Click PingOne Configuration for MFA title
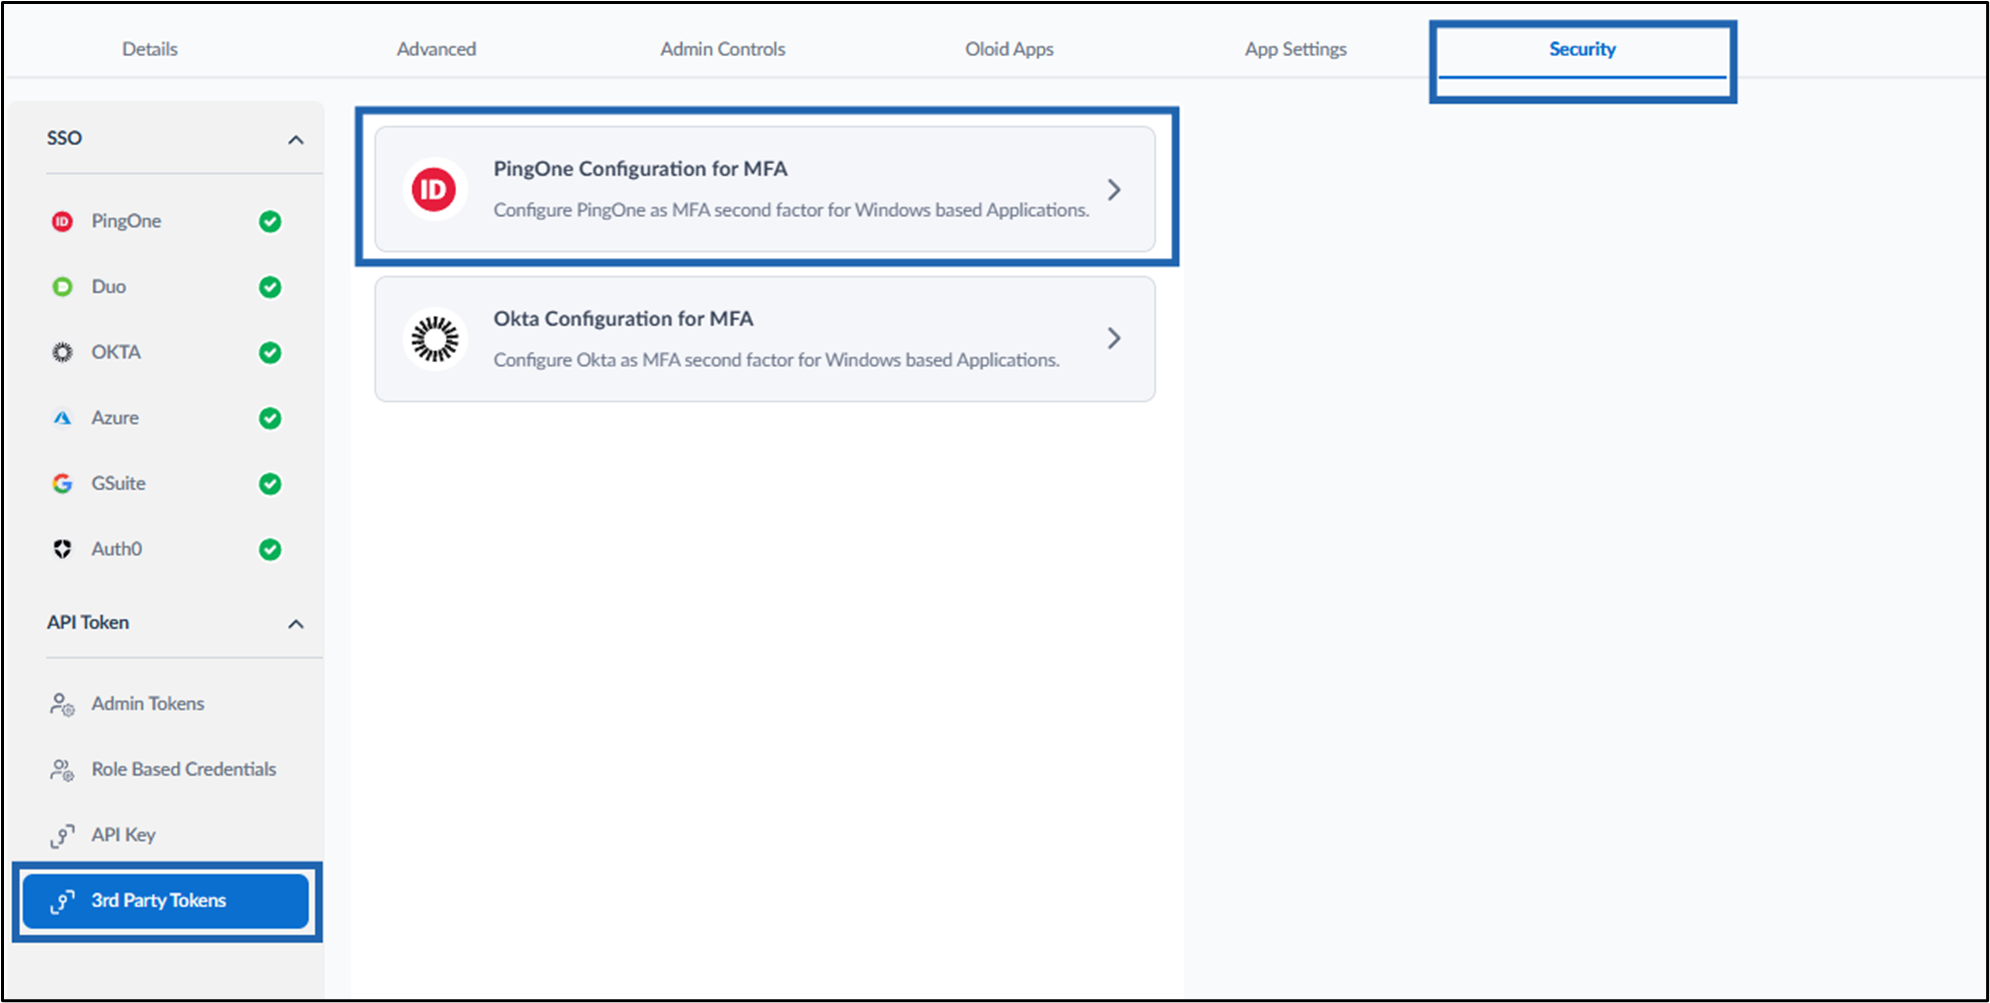This screenshot has width=1990, height=1003. [640, 169]
